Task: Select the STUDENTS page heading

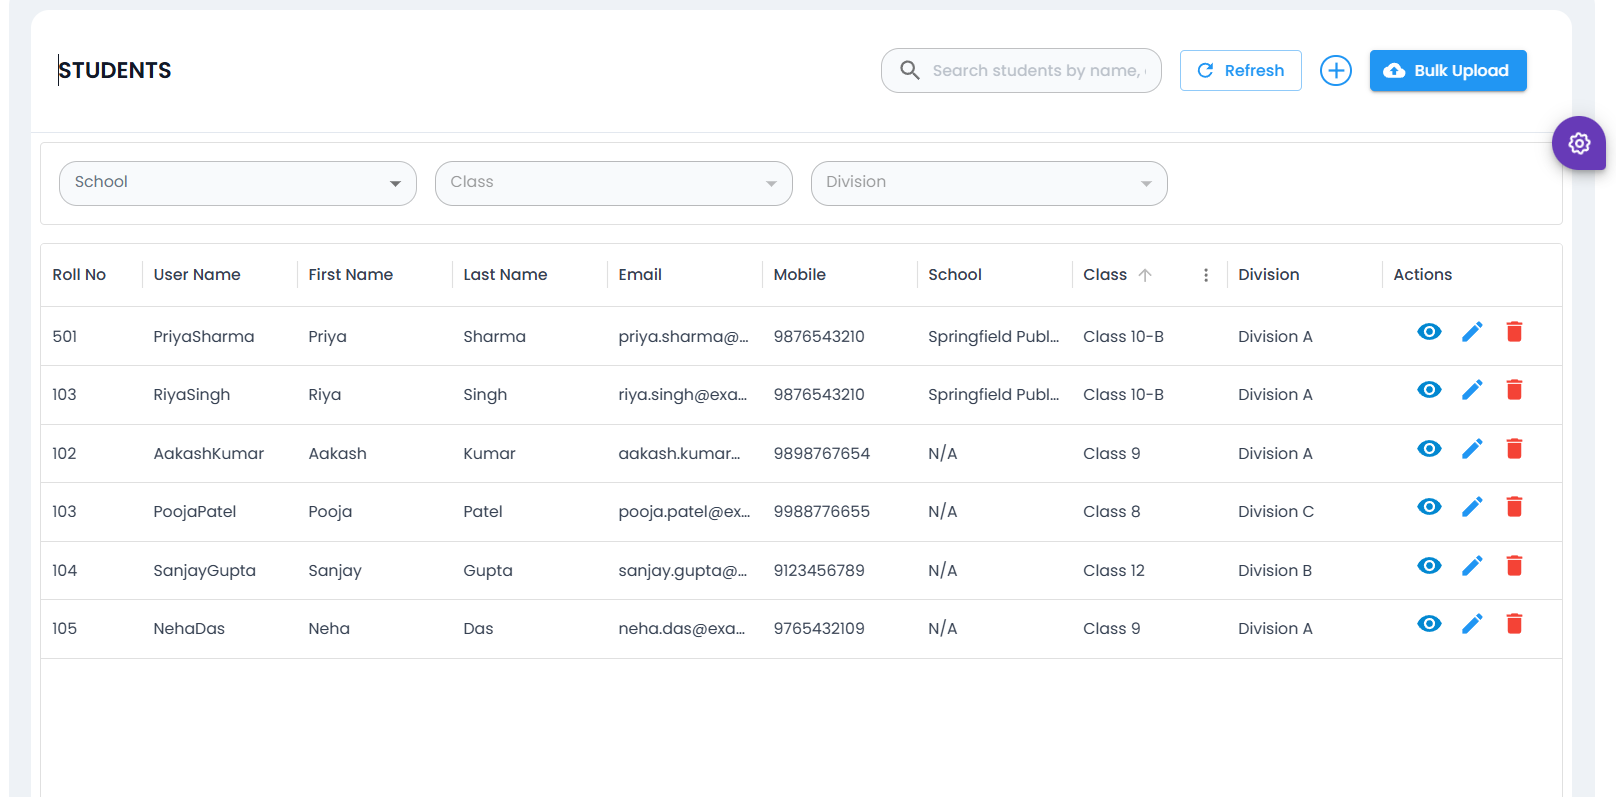Action: (115, 70)
